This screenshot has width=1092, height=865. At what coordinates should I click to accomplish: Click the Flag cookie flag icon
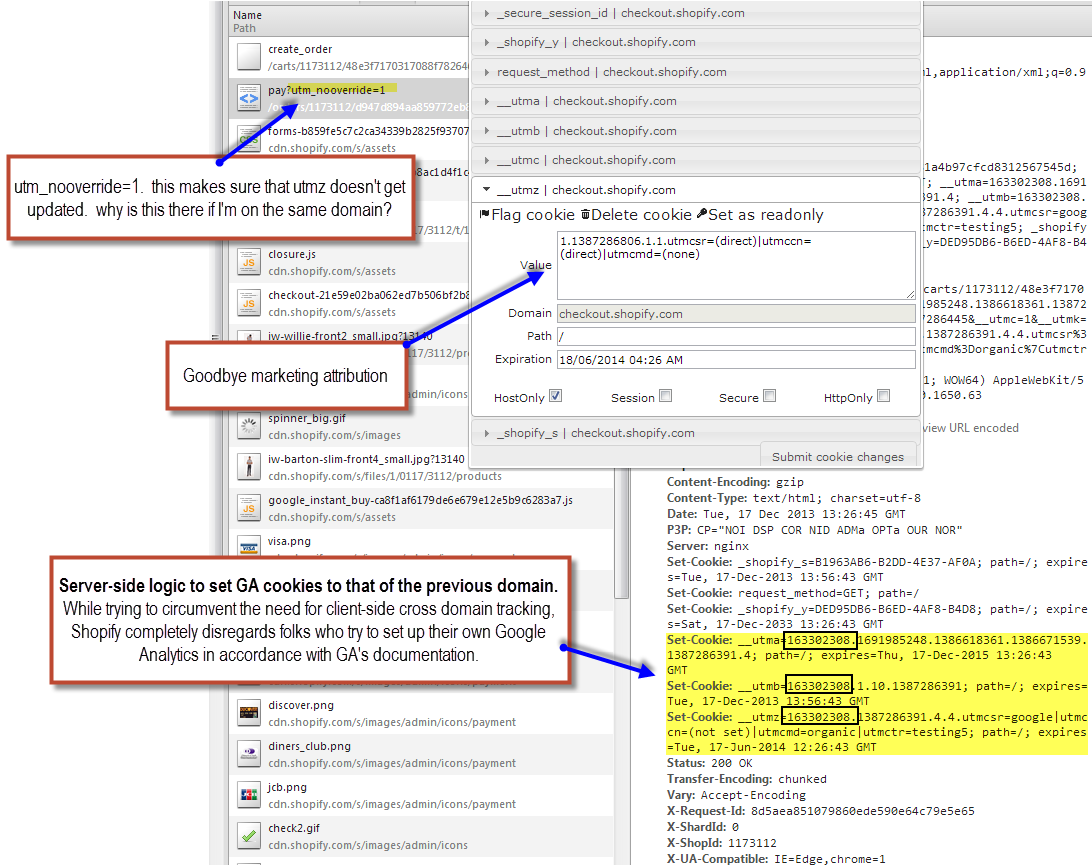click(484, 215)
